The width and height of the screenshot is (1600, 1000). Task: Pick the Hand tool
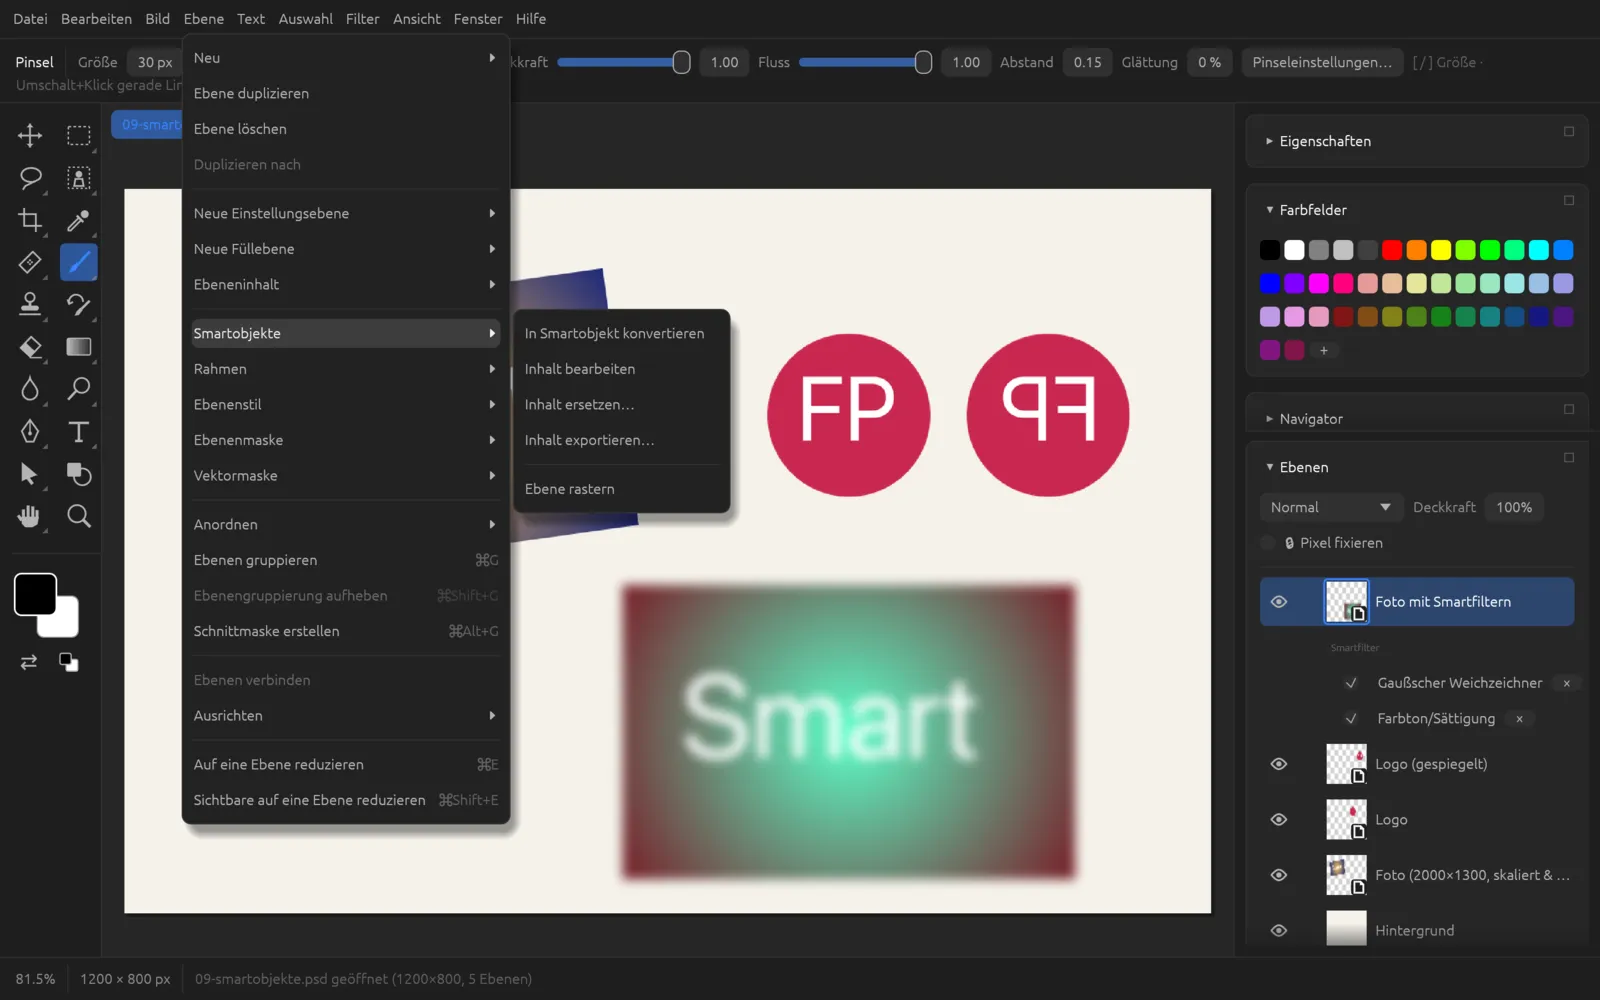click(x=30, y=516)
